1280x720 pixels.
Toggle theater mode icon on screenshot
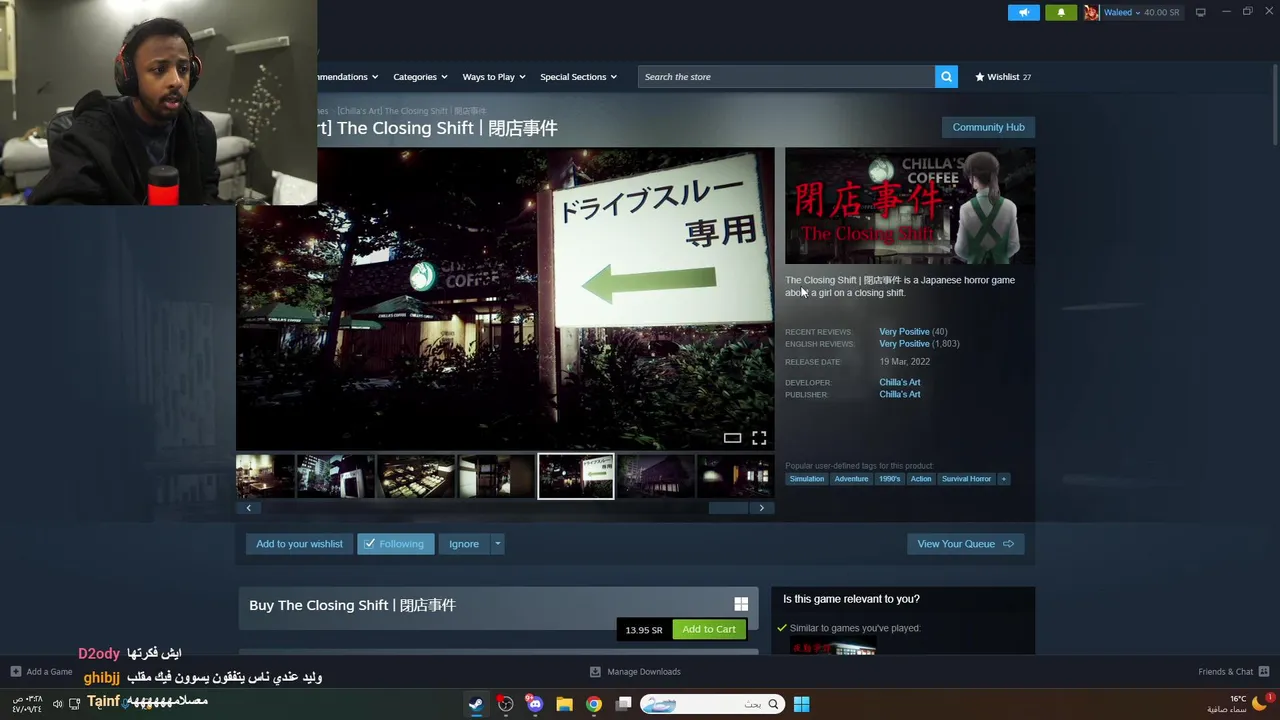[x=732, y=438]
